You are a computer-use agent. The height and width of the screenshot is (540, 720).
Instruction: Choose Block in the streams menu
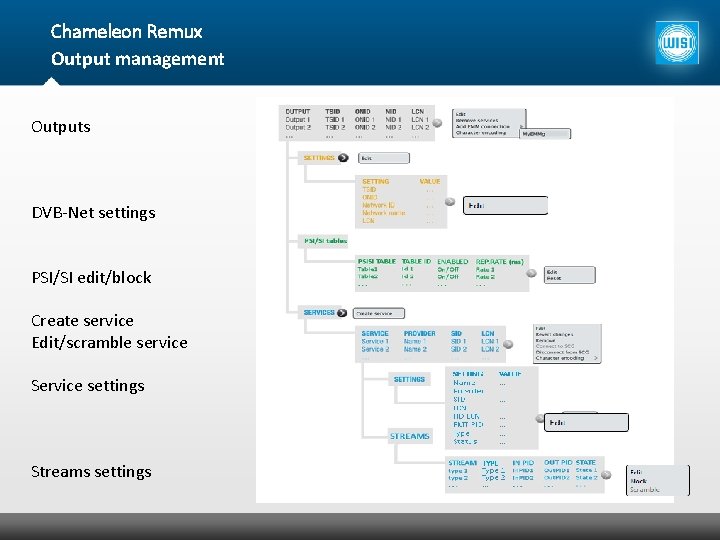pos(638,481)
